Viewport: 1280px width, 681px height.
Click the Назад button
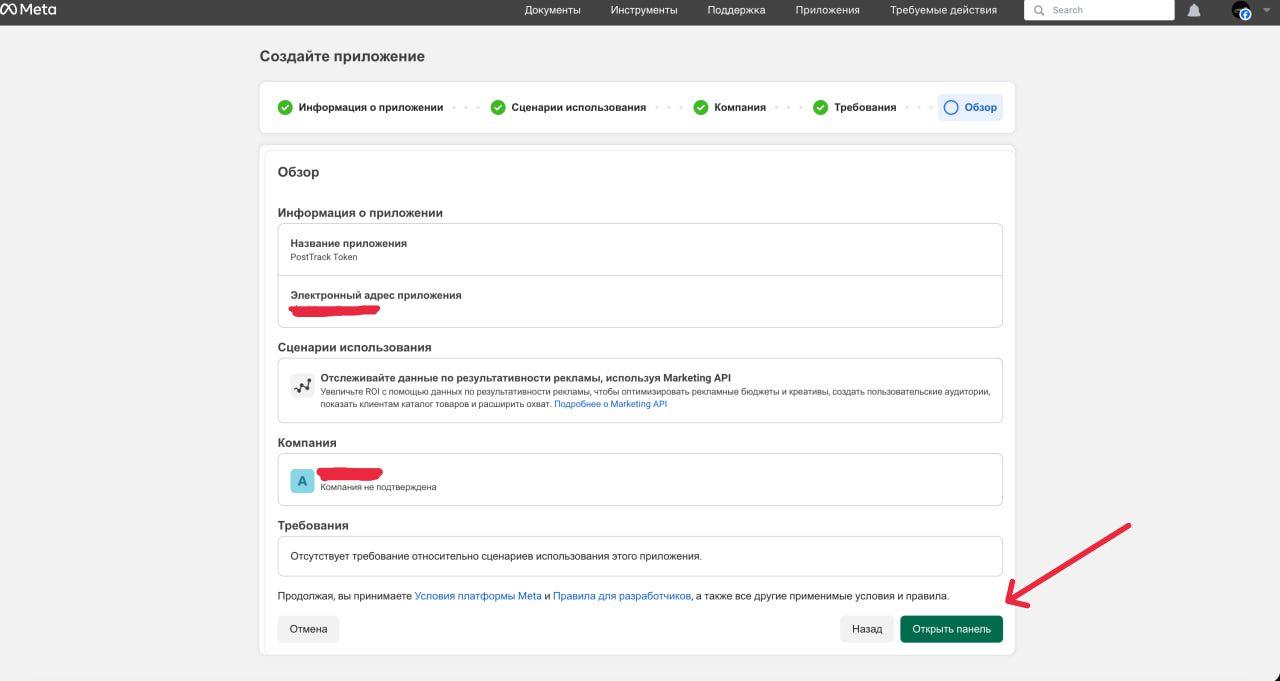[866, 628]
